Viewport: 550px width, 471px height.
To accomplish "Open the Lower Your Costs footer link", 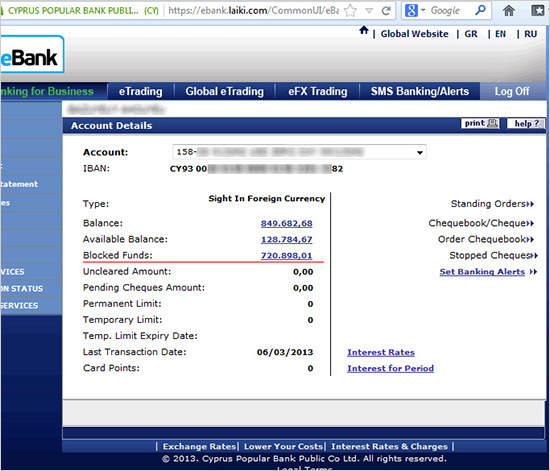I will click(x=283, y=446).
